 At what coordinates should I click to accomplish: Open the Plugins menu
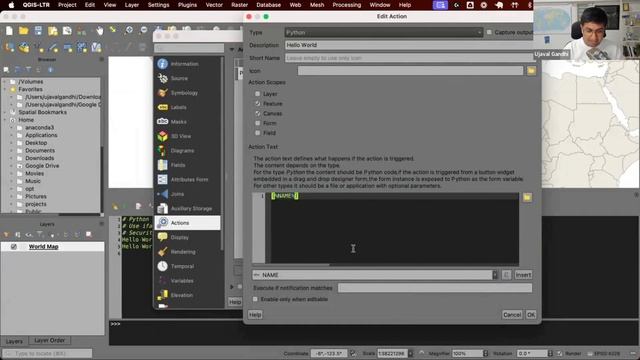point(187,5)
